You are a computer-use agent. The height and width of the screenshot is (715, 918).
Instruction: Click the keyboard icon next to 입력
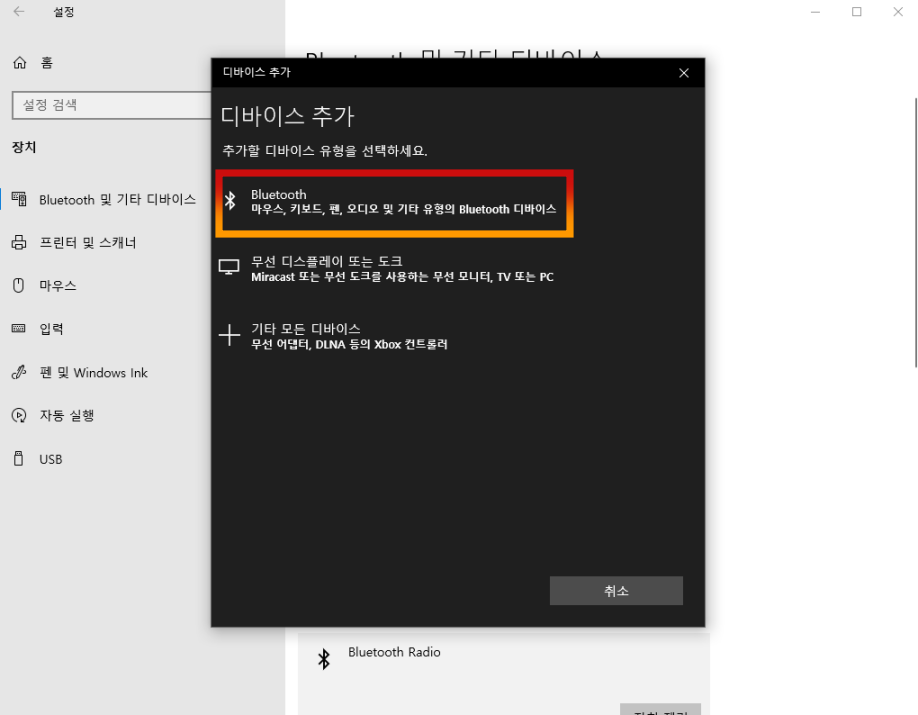point(19,329)
